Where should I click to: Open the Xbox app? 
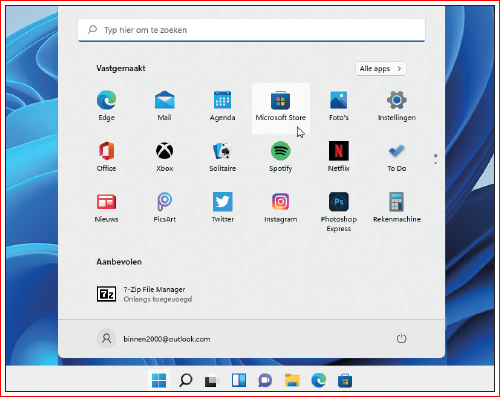click(164, 157)
